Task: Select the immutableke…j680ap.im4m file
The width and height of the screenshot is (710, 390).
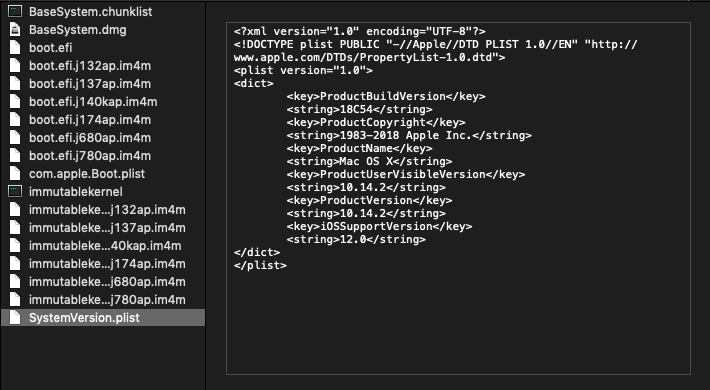Action: coord(103,282)
